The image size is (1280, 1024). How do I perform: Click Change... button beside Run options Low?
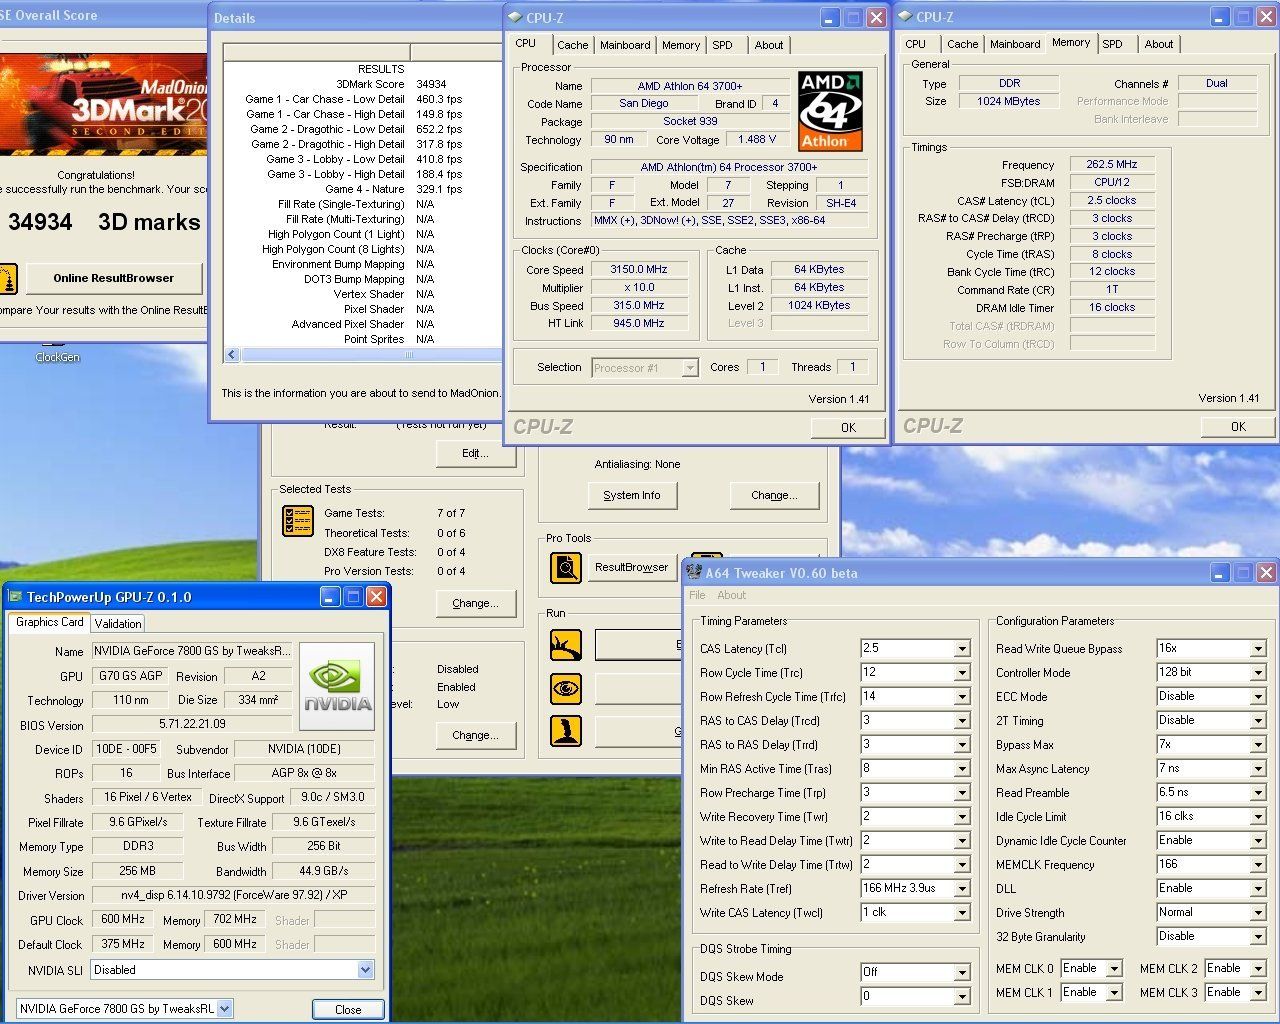475,735
